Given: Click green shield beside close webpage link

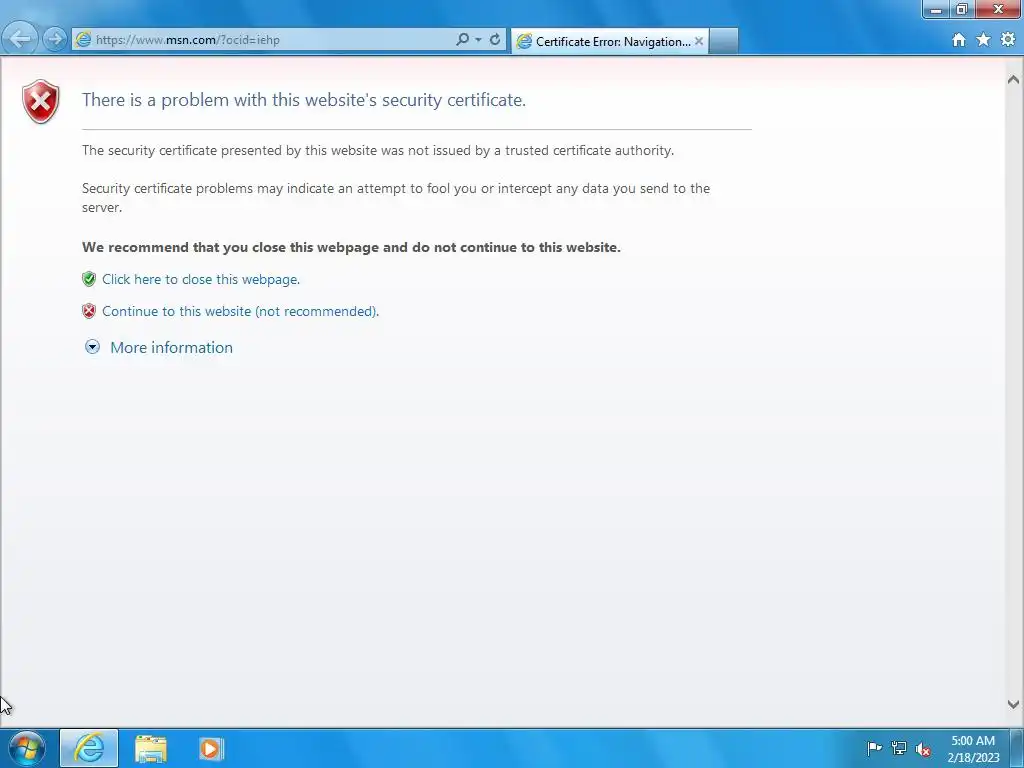Looking at the screenshot, I should (89, 280).
